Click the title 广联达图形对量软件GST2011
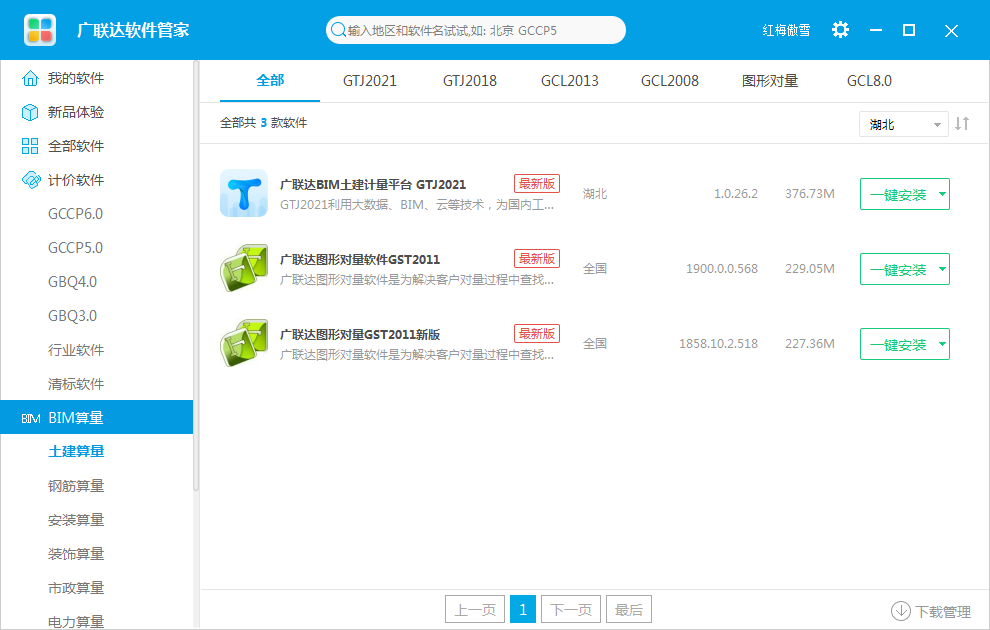Viewport: 990px width, 630px height. [x=360, y=260]
